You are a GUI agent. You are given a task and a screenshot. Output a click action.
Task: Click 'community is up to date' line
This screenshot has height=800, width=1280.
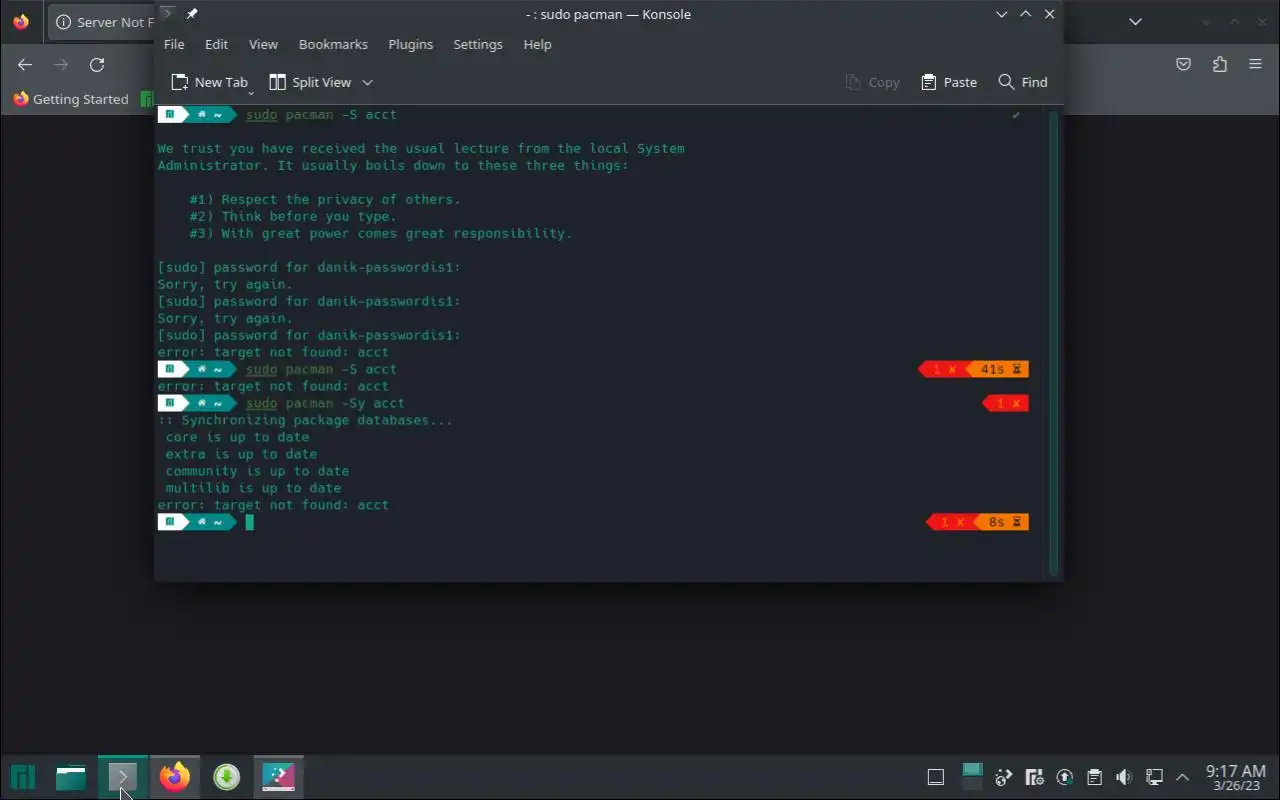coord(257,471)
